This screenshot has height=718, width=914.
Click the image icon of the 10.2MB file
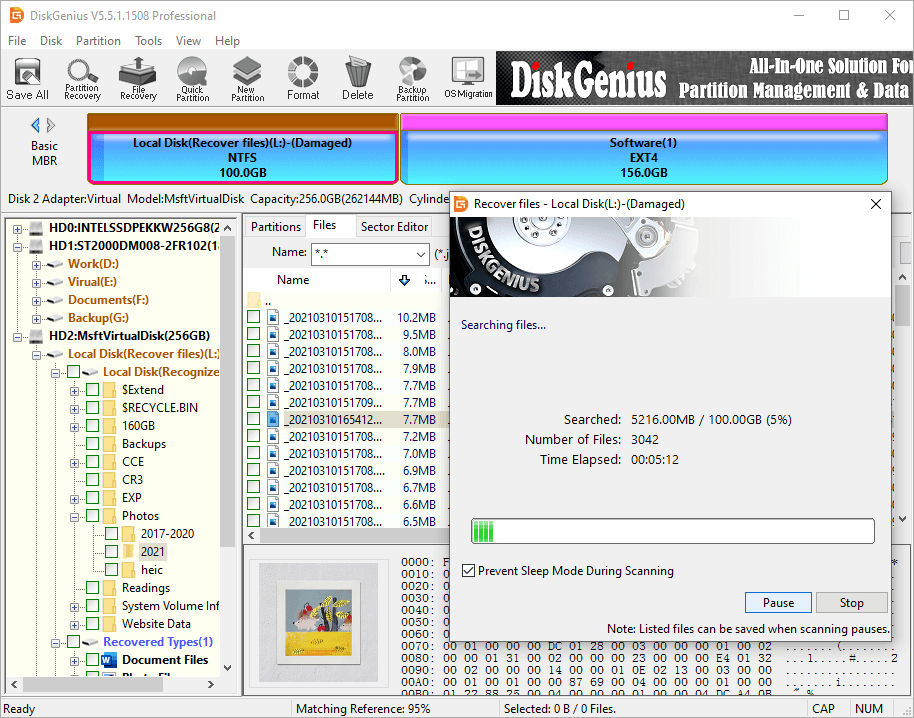point(273,318)
